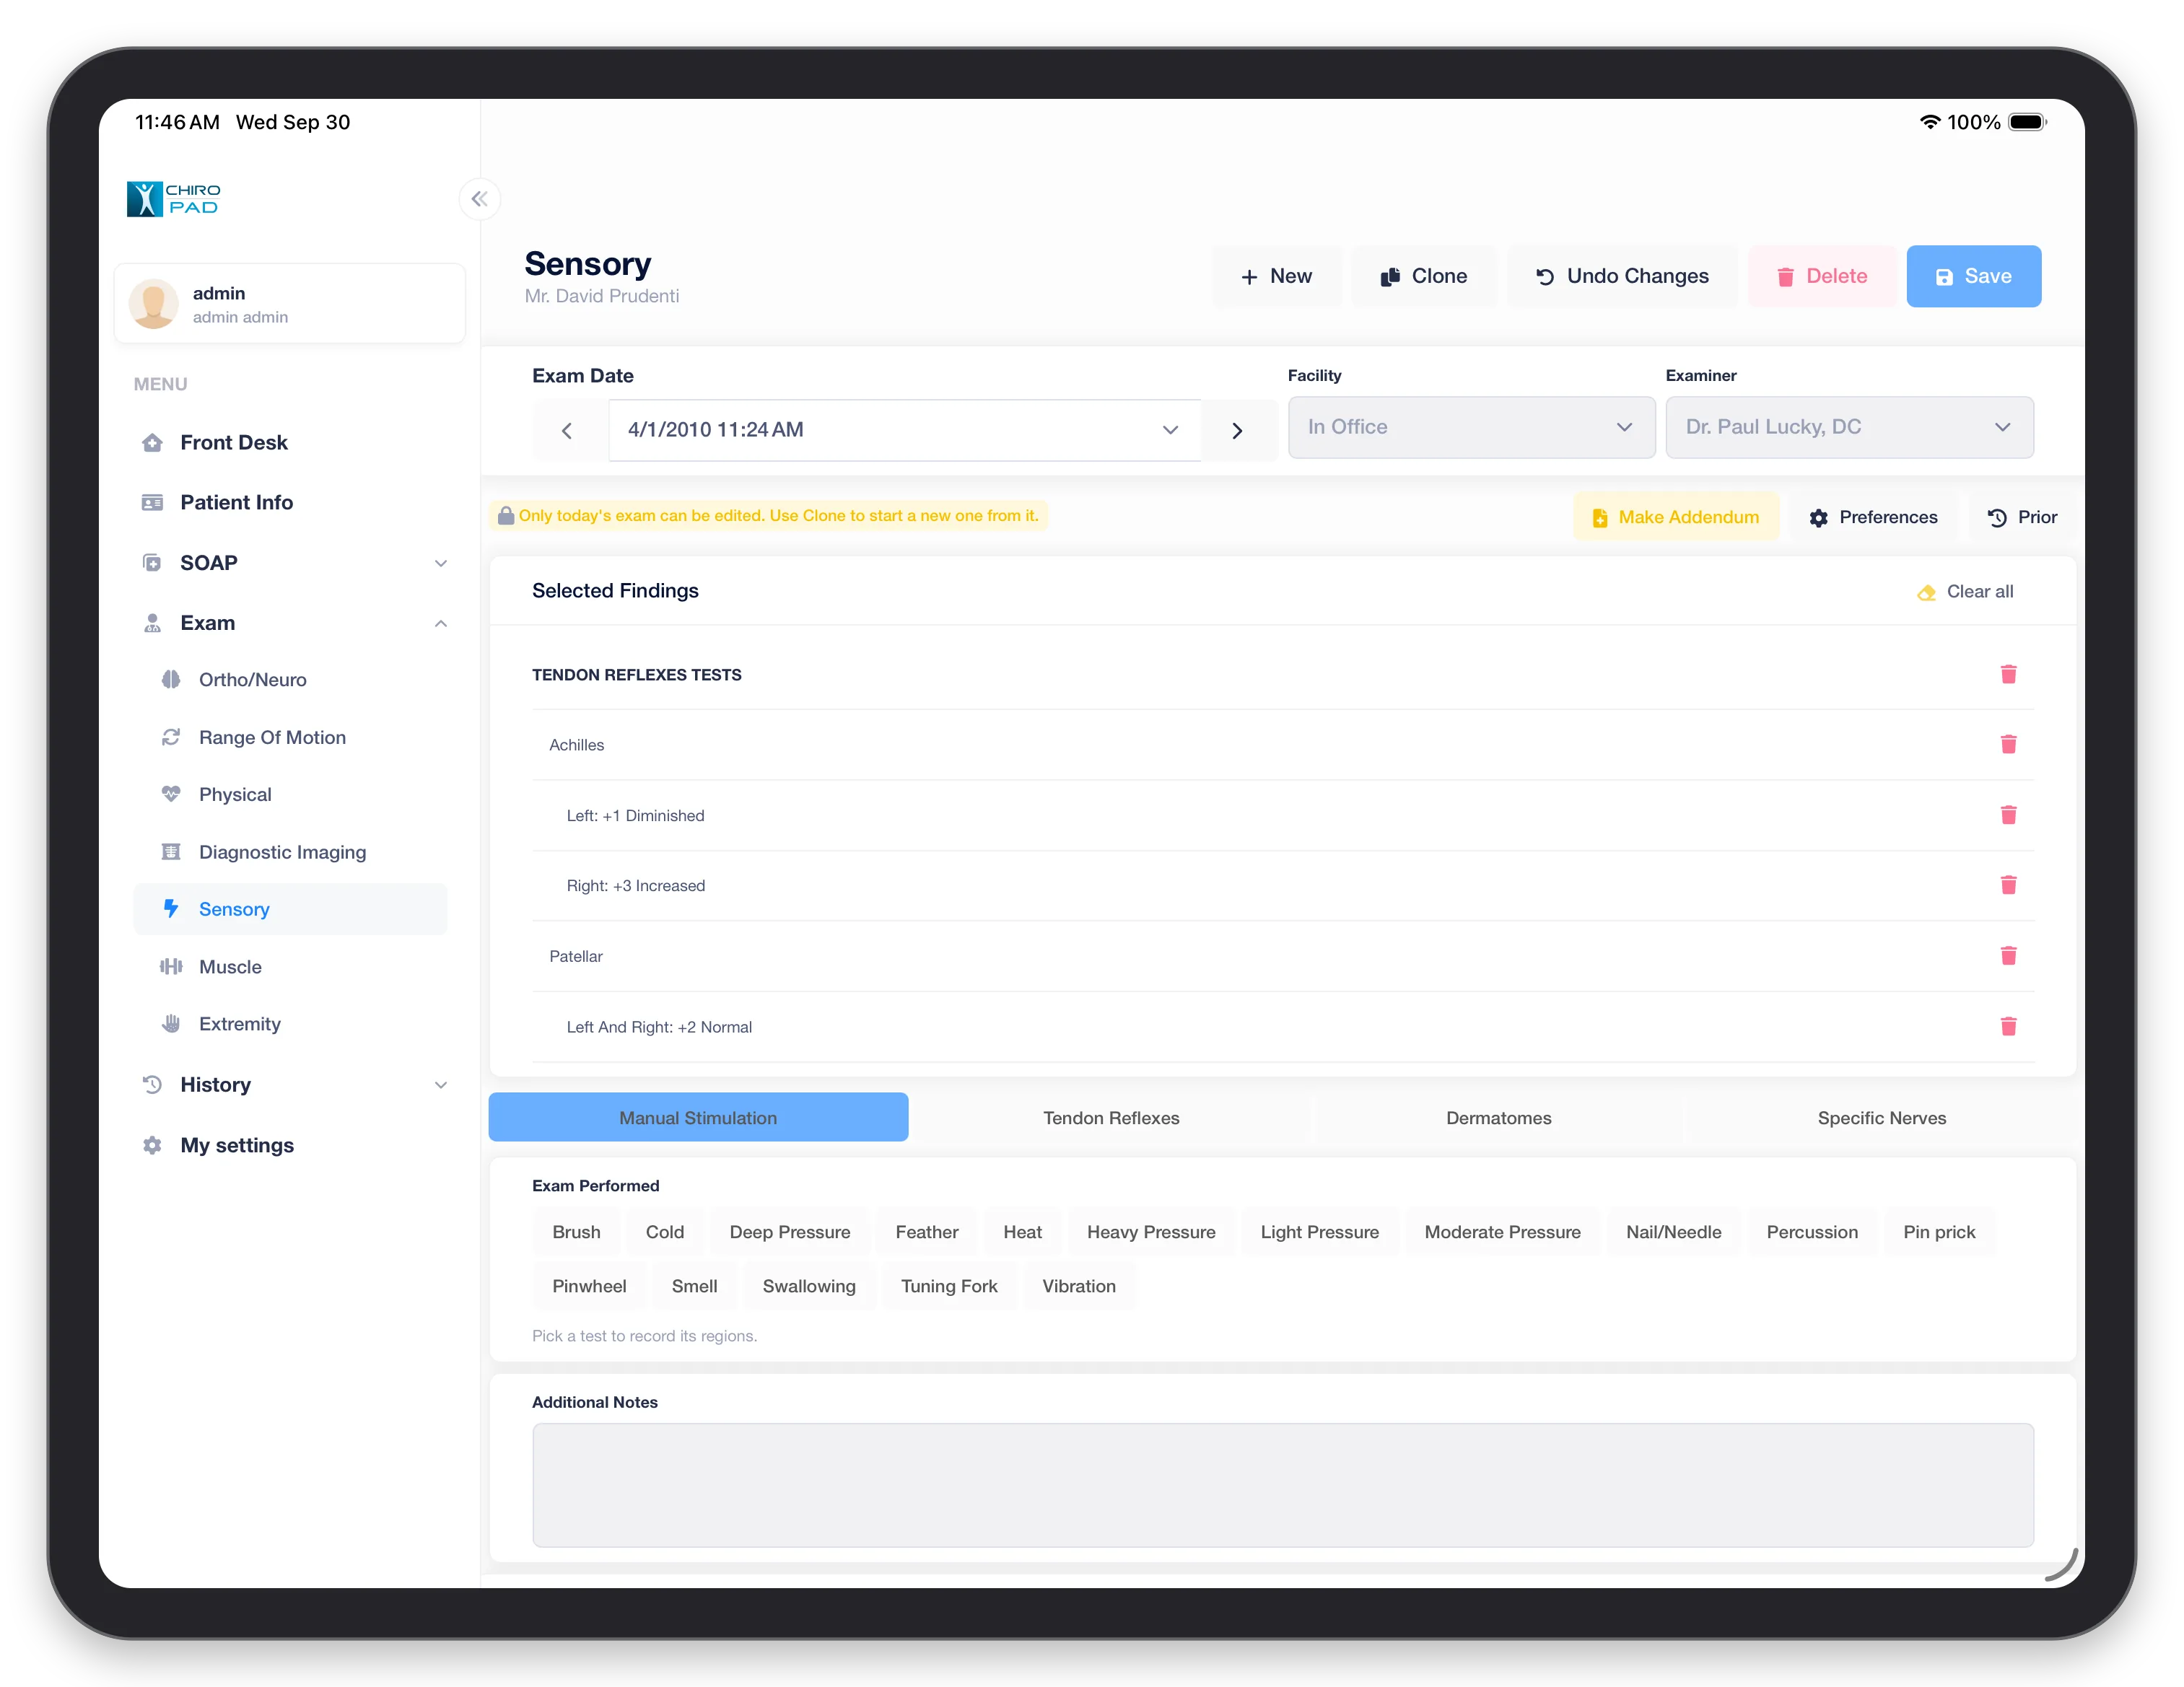Image resolution: width=2184 pixels, height=1687 pixels.
Task: Open the Exam Date dropdown
Action: coord(904,430)
